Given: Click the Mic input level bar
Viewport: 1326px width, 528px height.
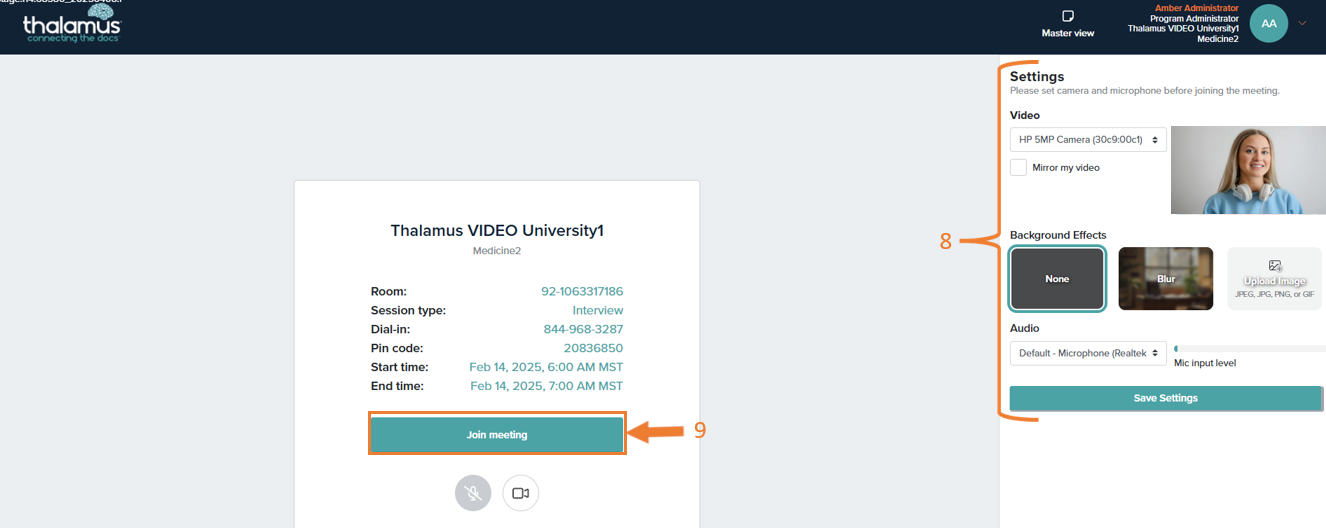Looking at the screenshot, I should pos(1249,349).
